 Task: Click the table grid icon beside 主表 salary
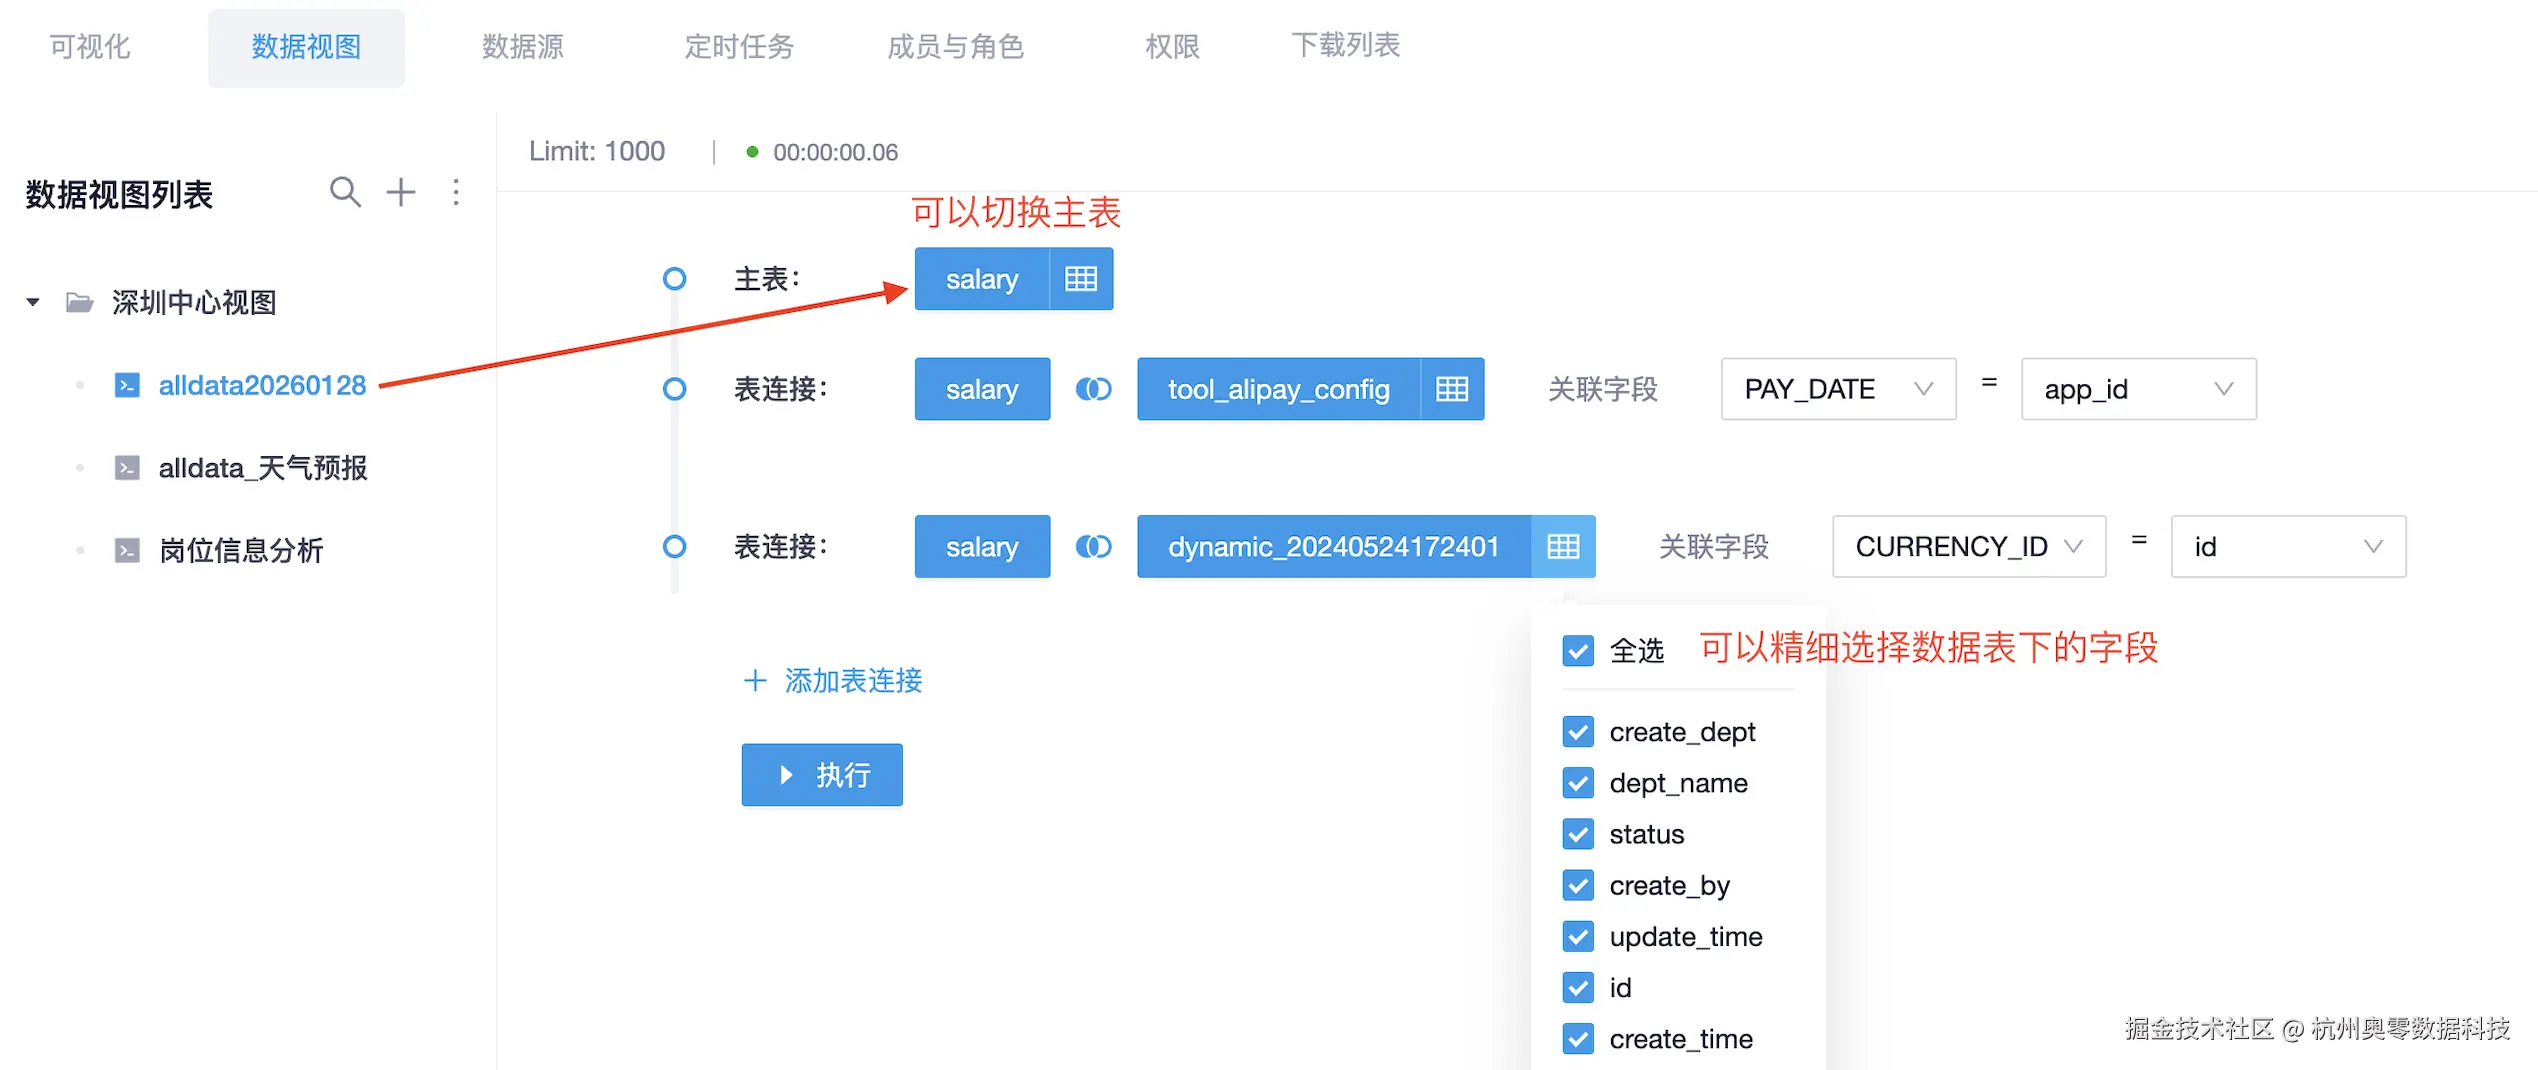pos(1081,279)
